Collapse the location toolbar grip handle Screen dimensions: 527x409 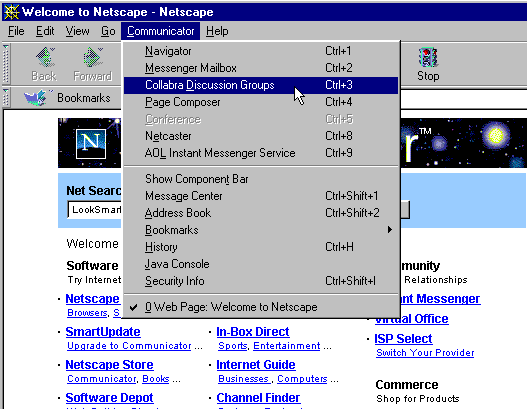6,98
